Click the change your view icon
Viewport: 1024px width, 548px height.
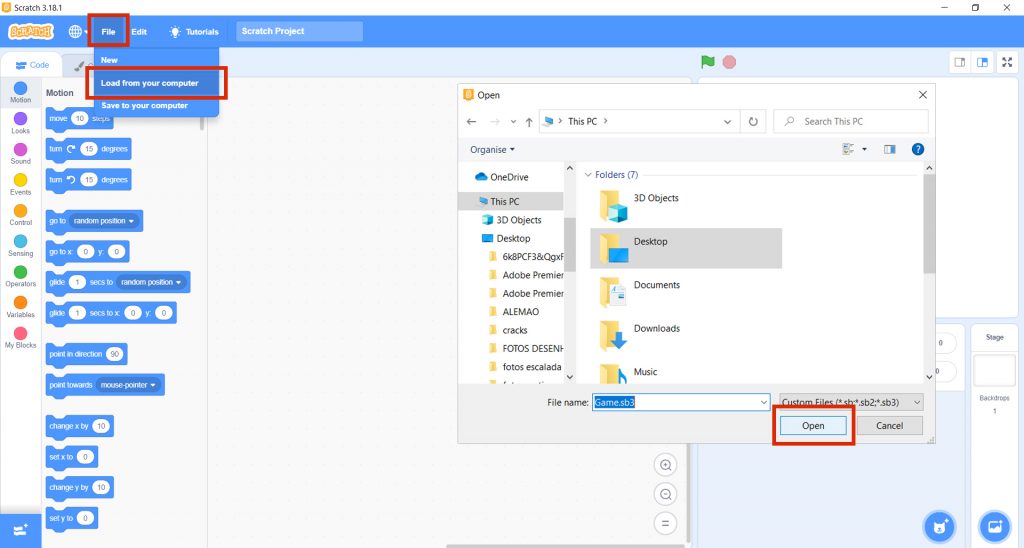848,150
